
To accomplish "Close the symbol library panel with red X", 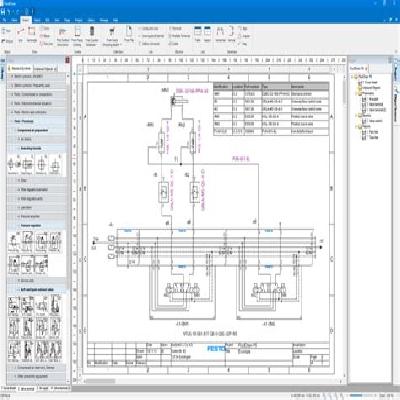I will 68,60.
